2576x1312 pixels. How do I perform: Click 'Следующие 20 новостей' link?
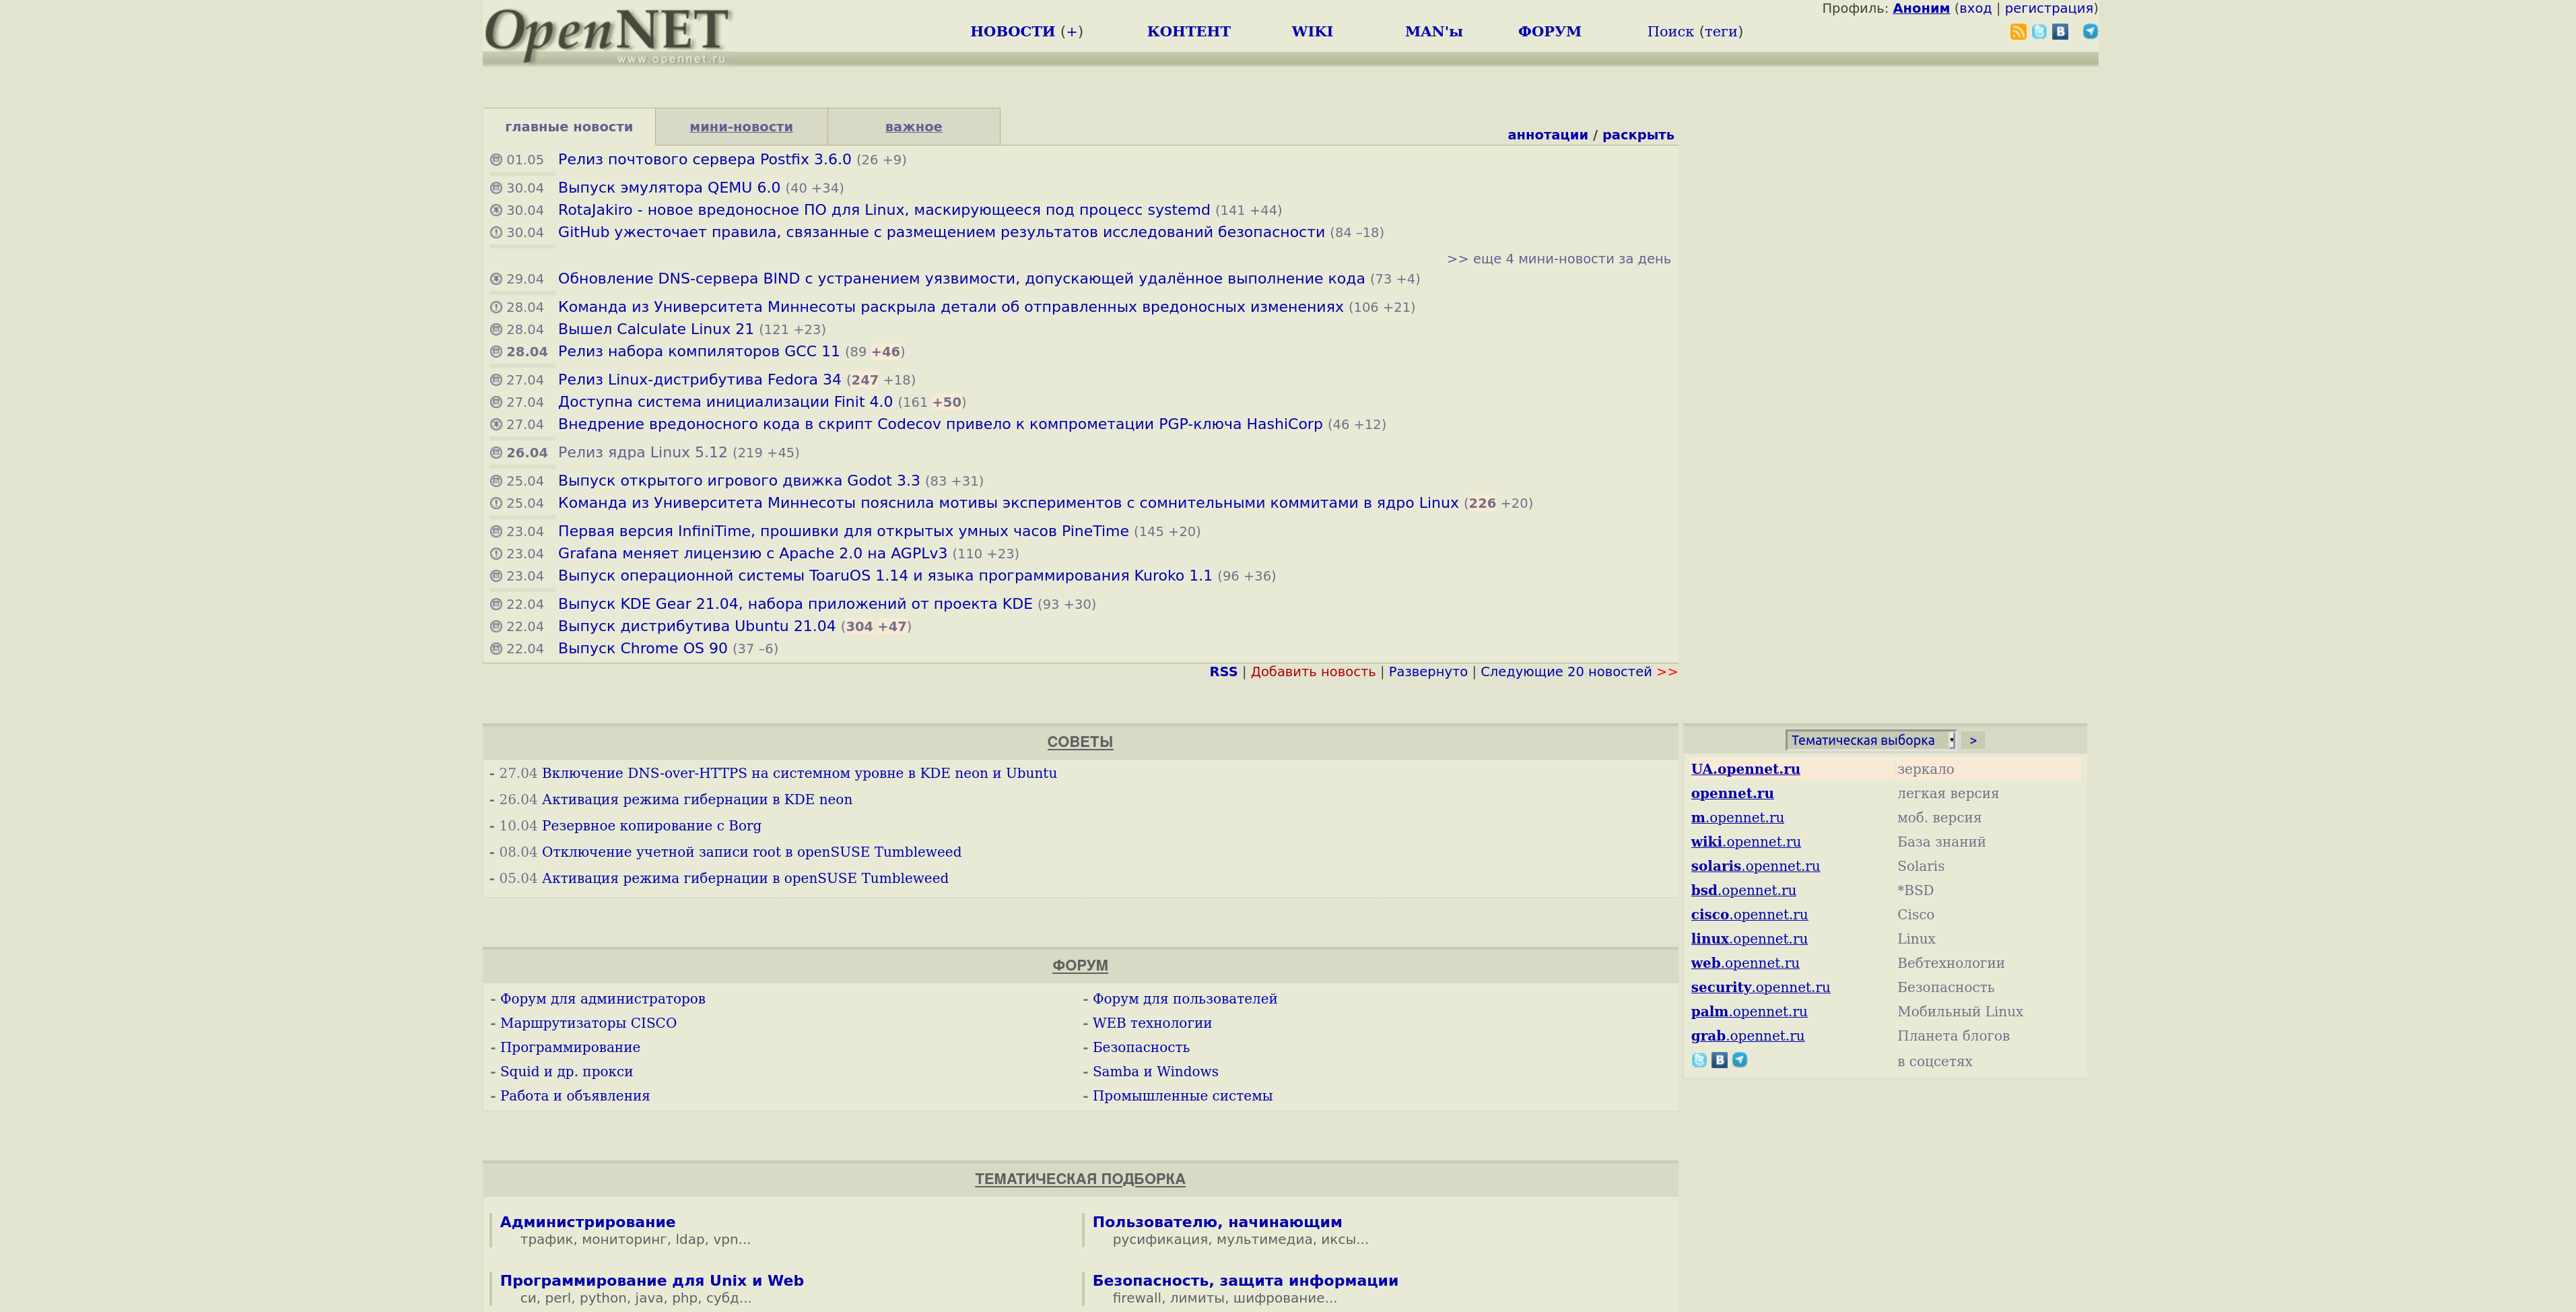[x=1566, y=672]
